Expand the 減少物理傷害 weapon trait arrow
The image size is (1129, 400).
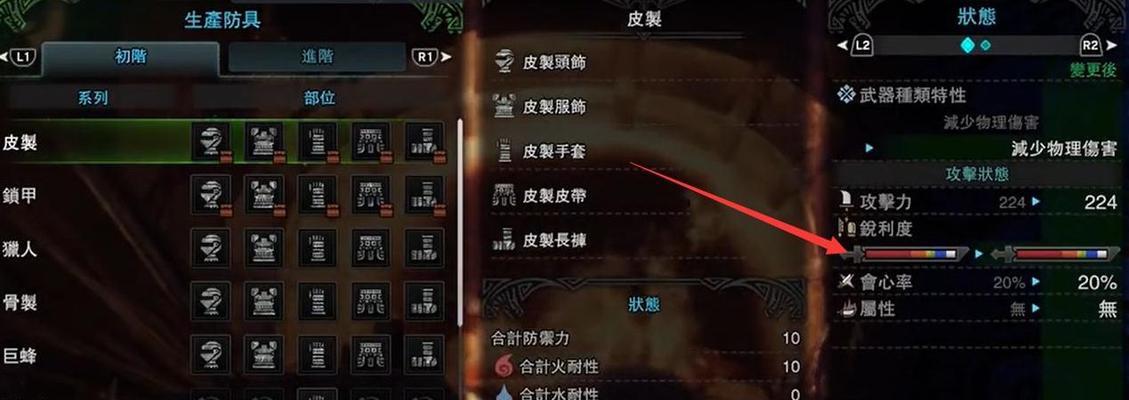[870, 148]
